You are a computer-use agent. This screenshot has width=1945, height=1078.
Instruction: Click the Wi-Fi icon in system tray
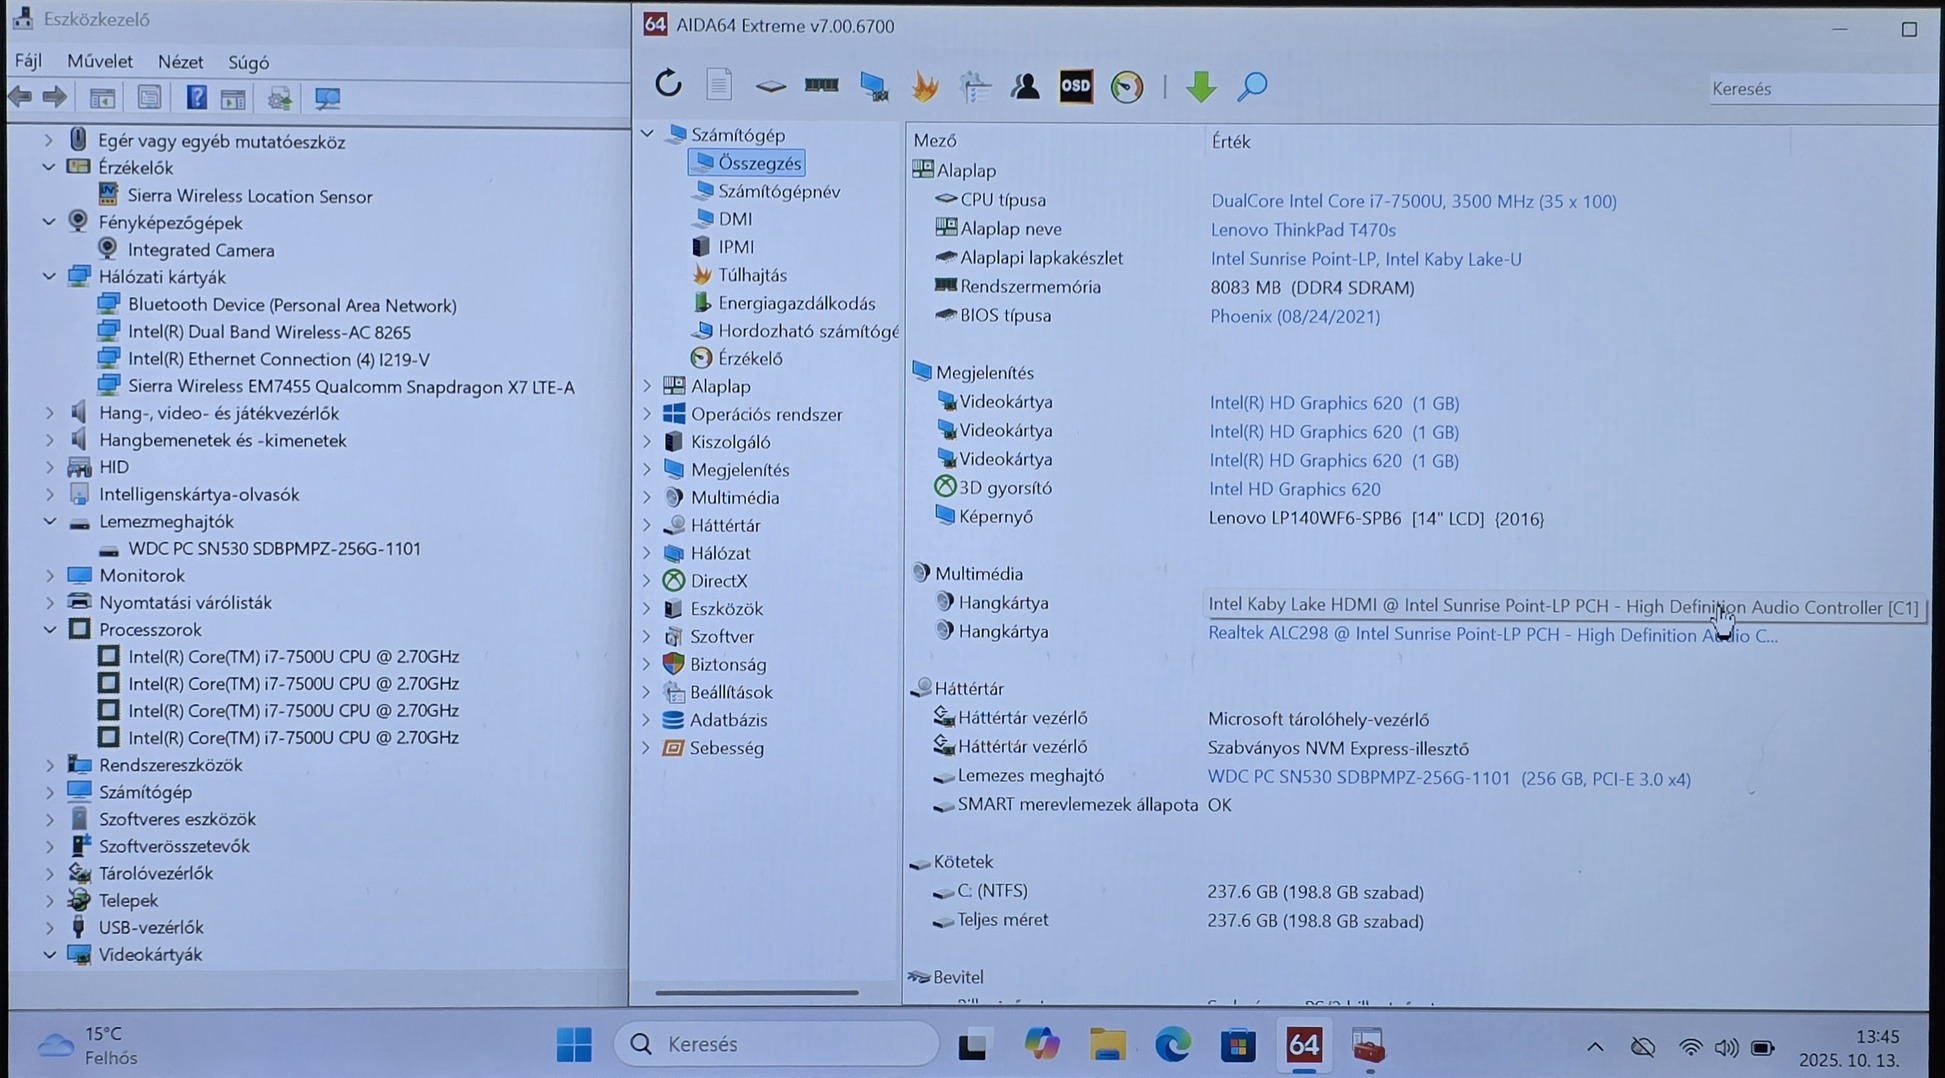[x=1690, y=1047]
